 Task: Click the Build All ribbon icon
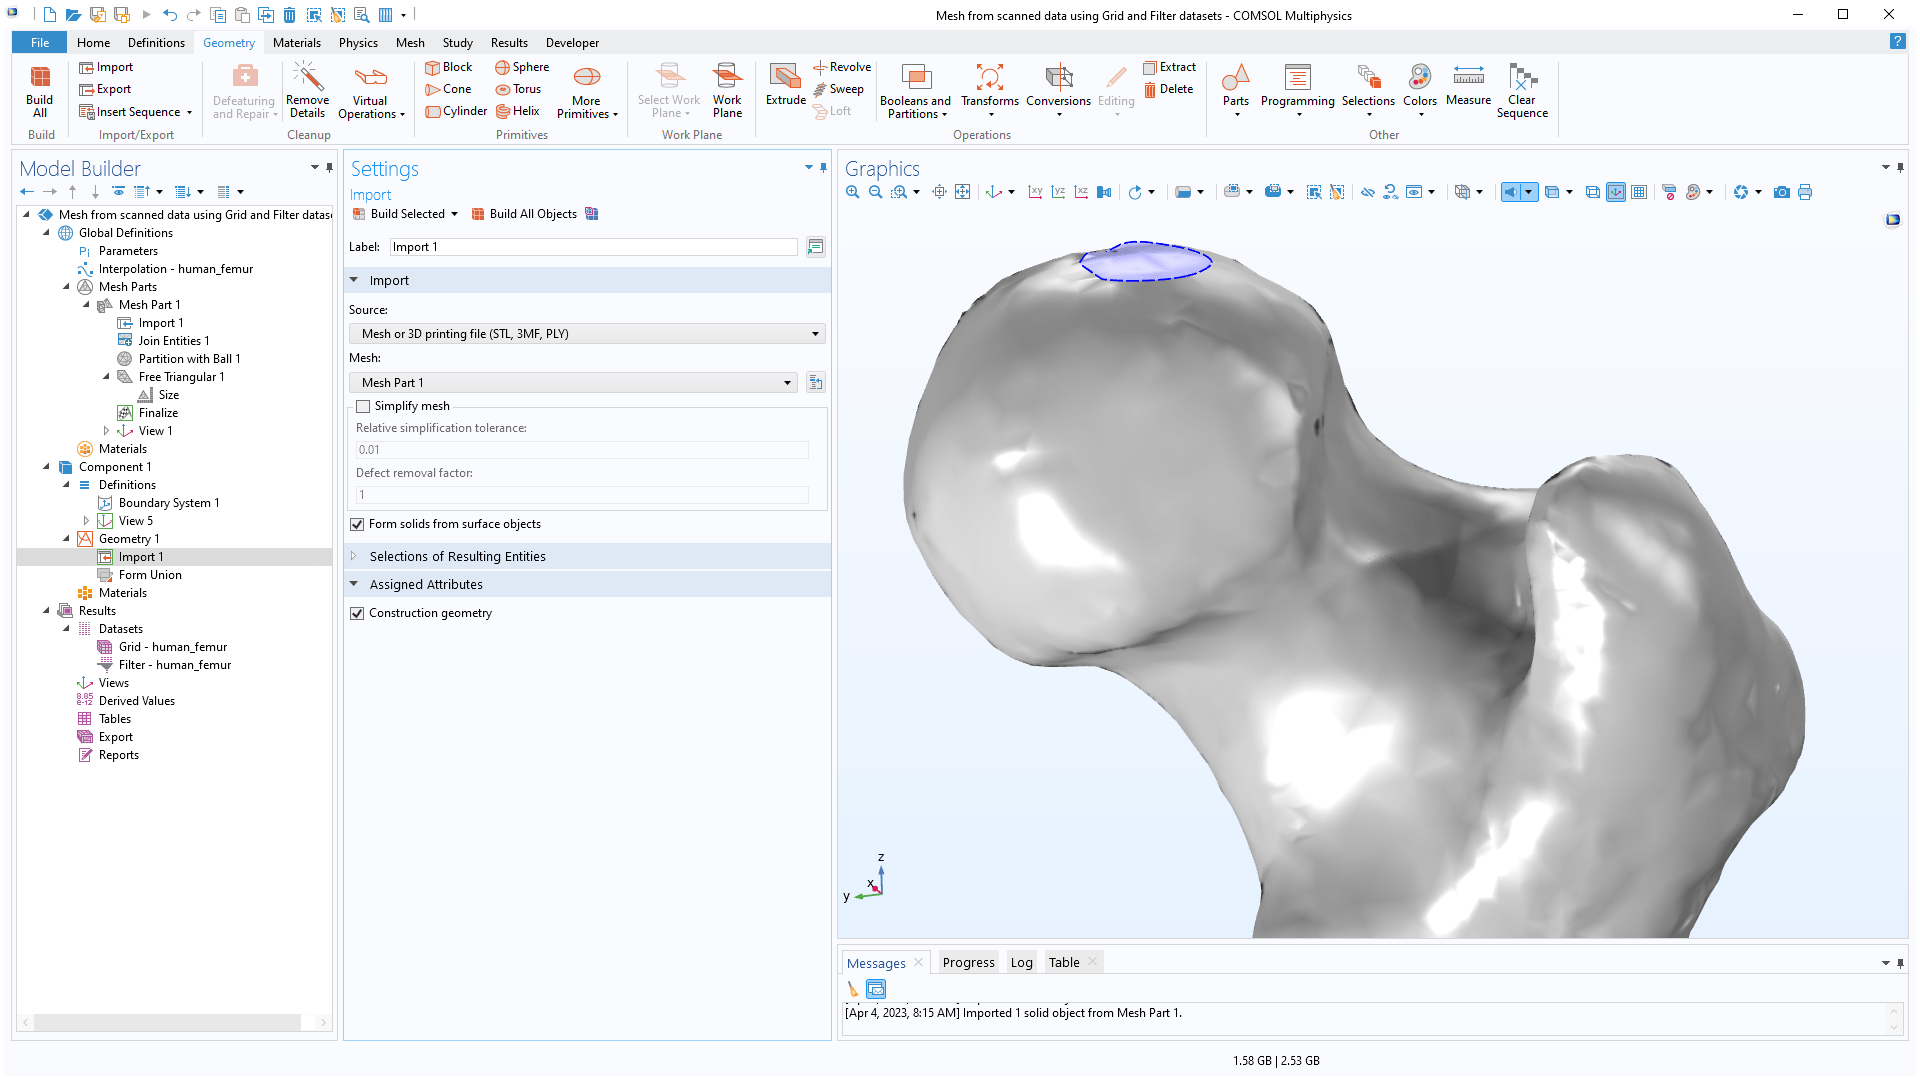pos(39,90)
